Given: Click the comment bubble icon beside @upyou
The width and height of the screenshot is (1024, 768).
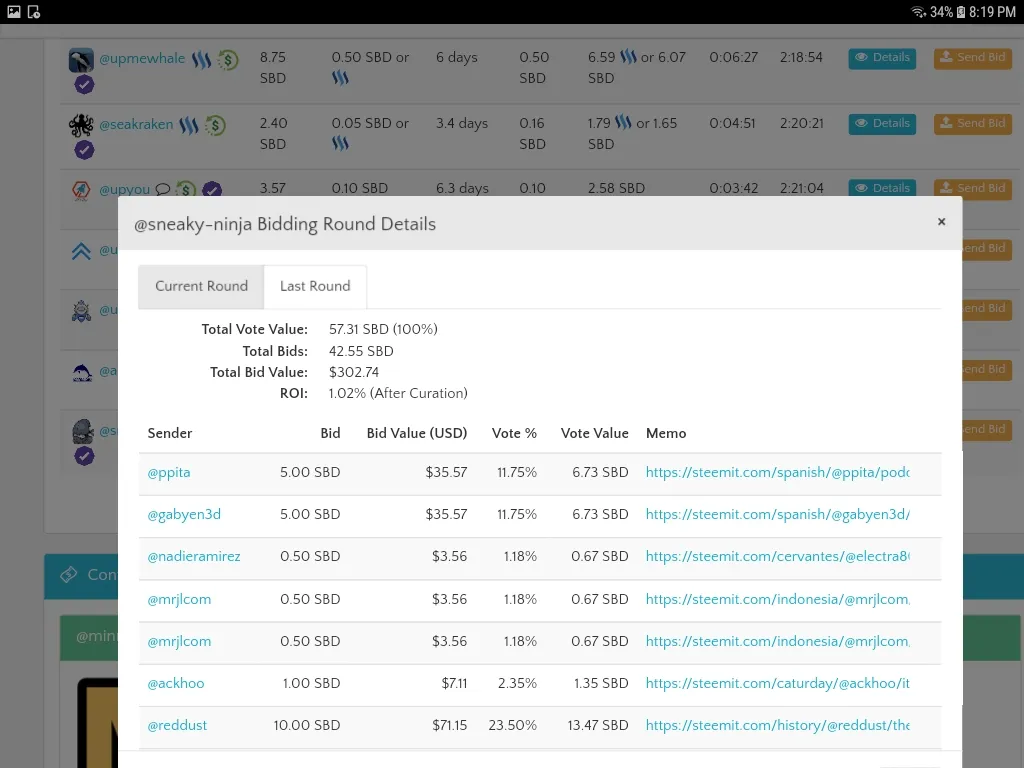Looking at the screenshot, I should (163, 190).
